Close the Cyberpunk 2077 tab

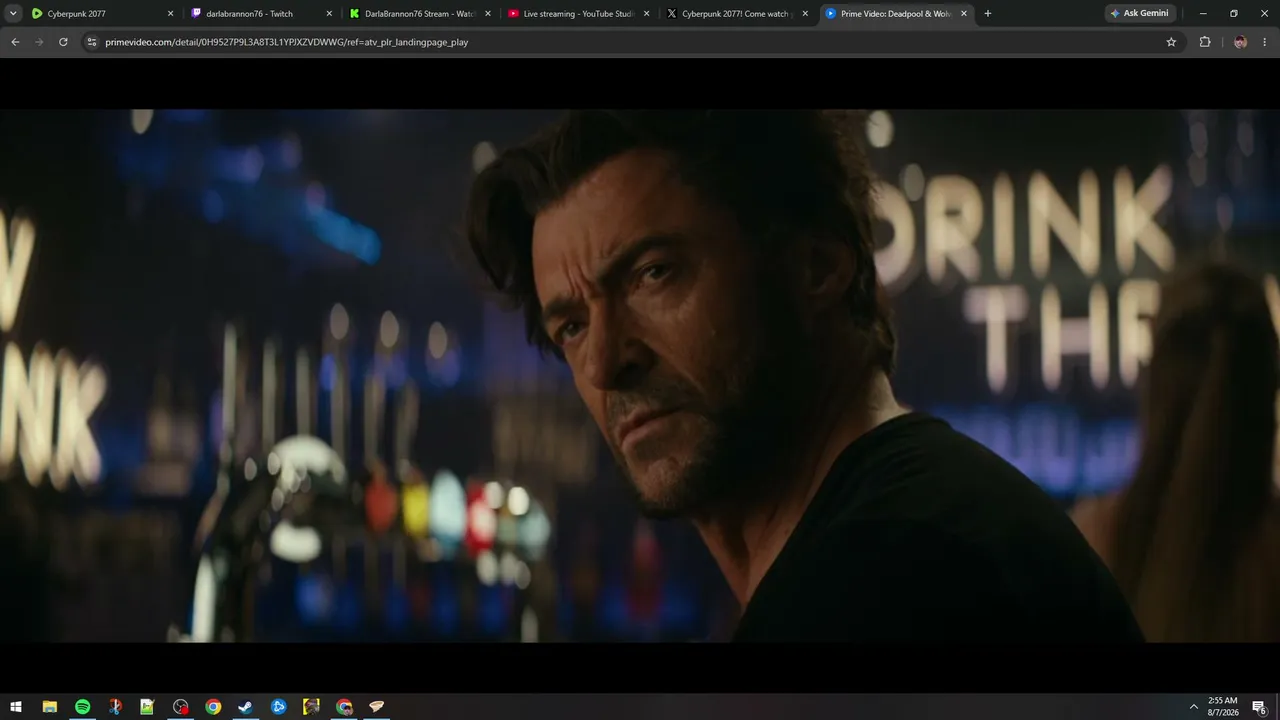[170, 14]
